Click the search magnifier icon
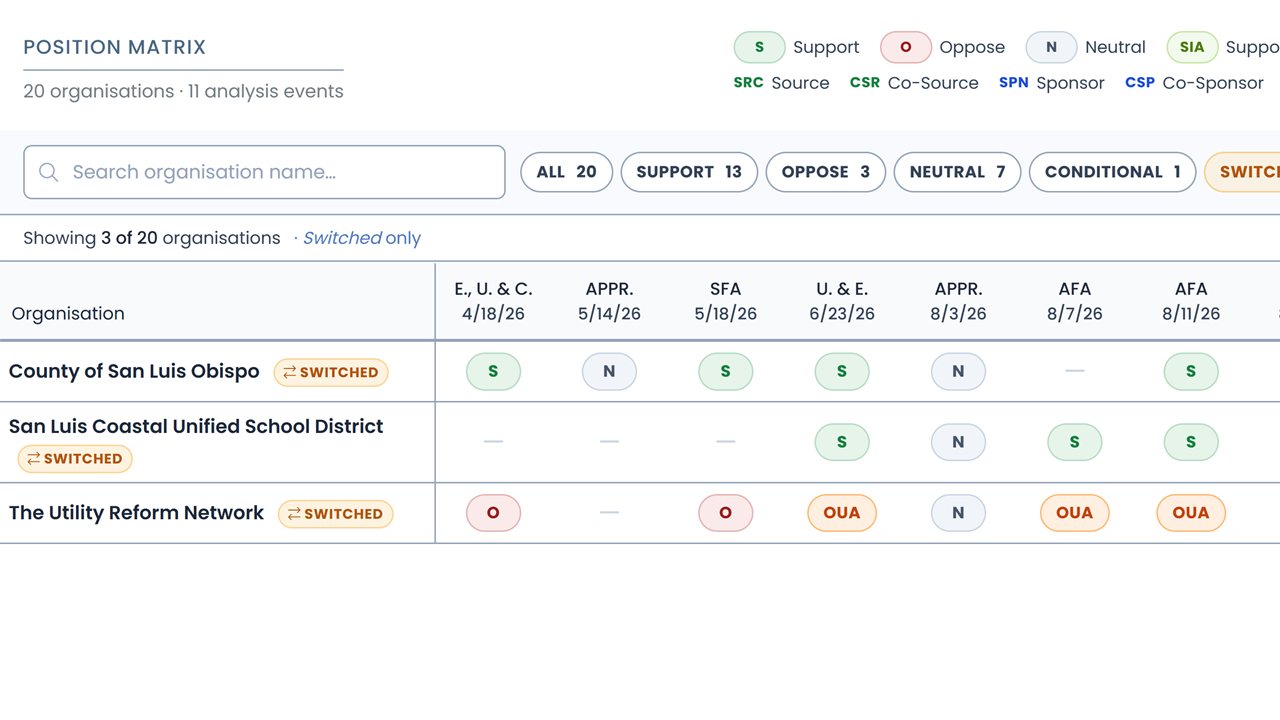 [x=48, y=172]
